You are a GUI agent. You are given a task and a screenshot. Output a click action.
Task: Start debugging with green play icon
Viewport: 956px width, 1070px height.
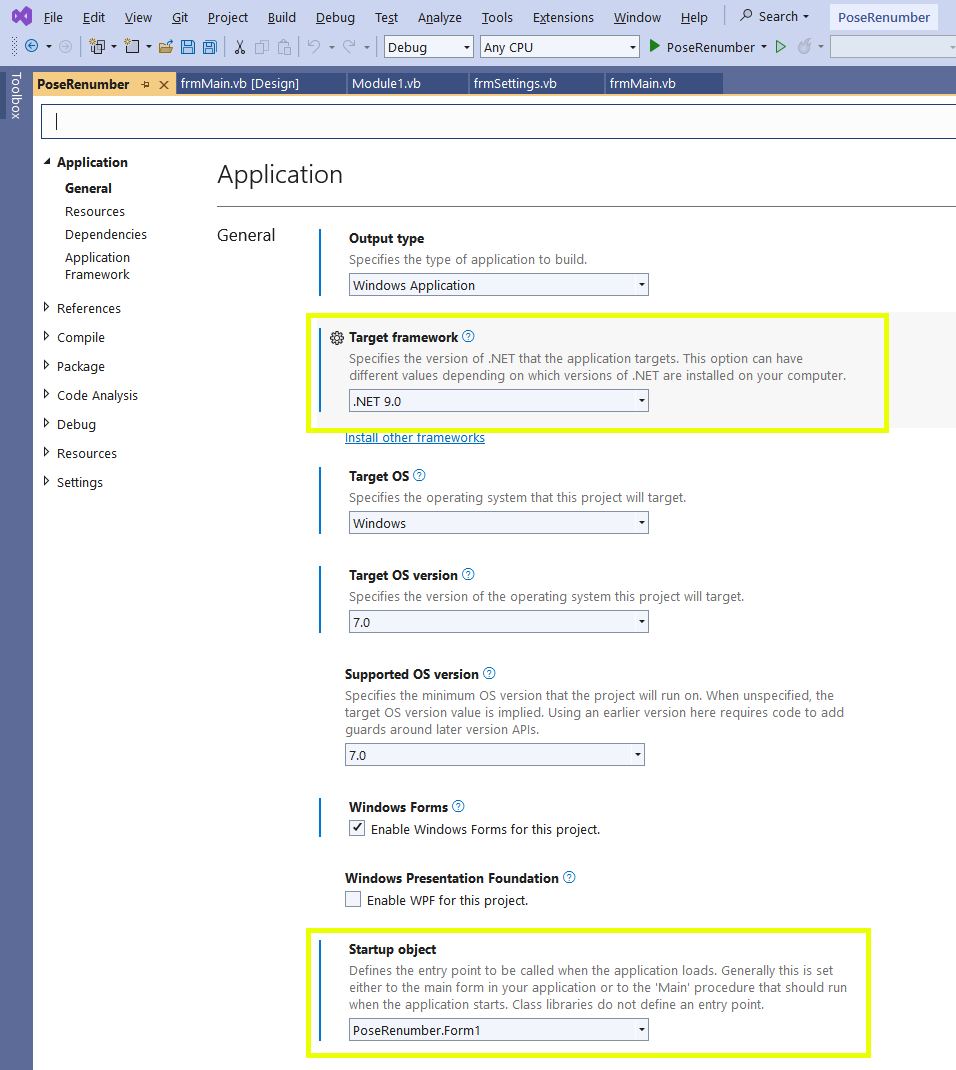tap(654, 46)
